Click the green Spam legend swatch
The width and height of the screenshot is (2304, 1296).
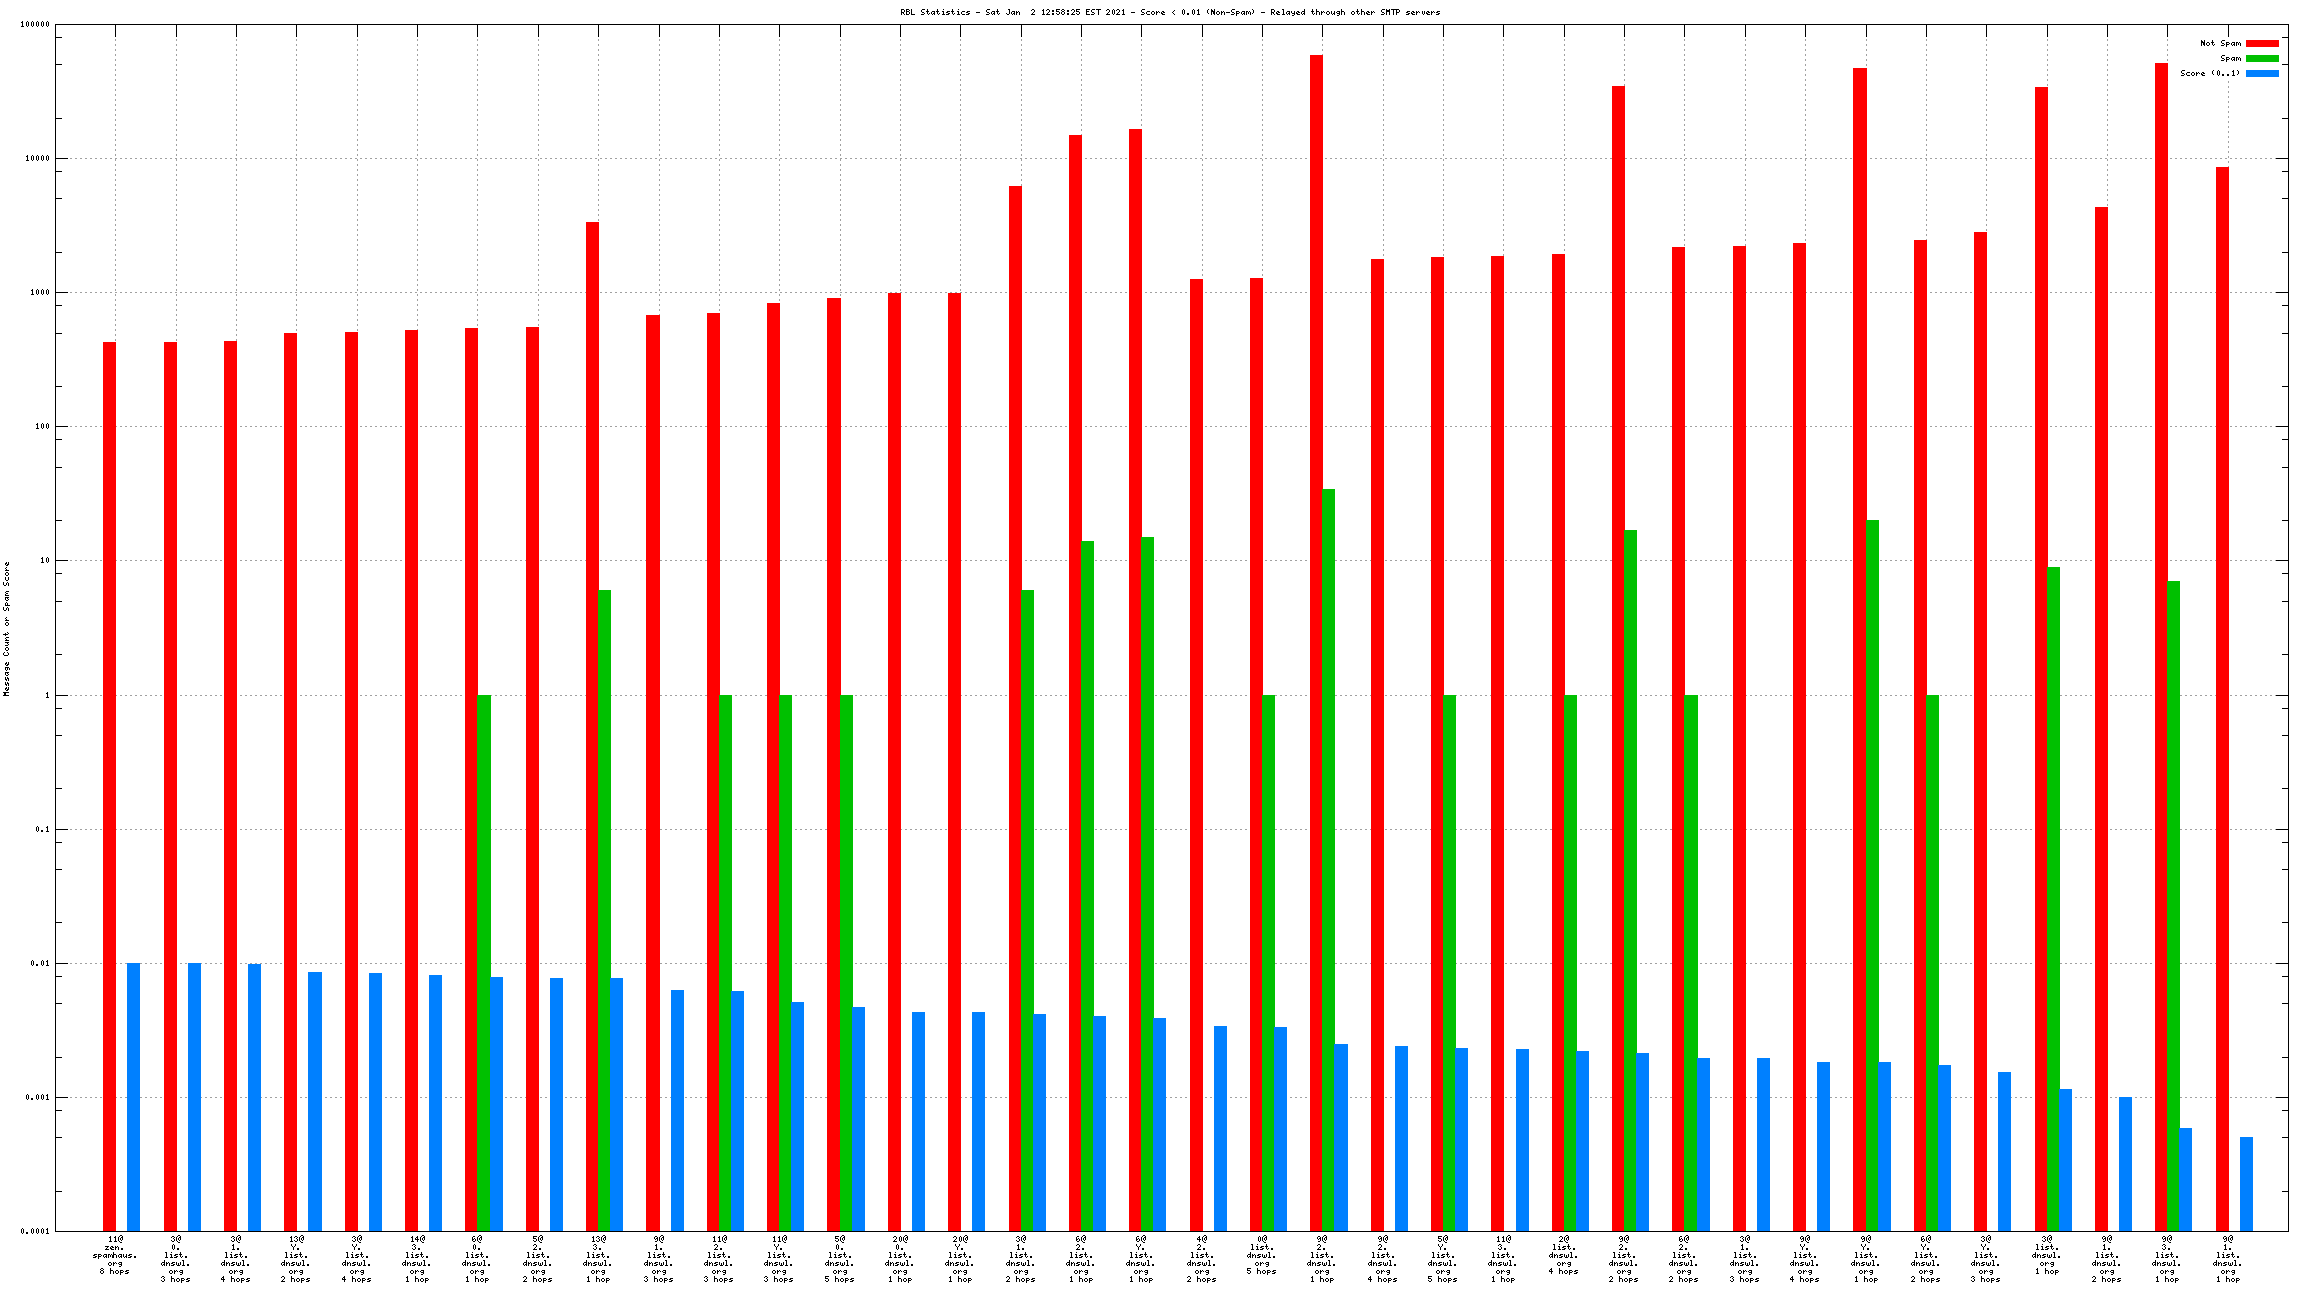tap(2262, 58)
